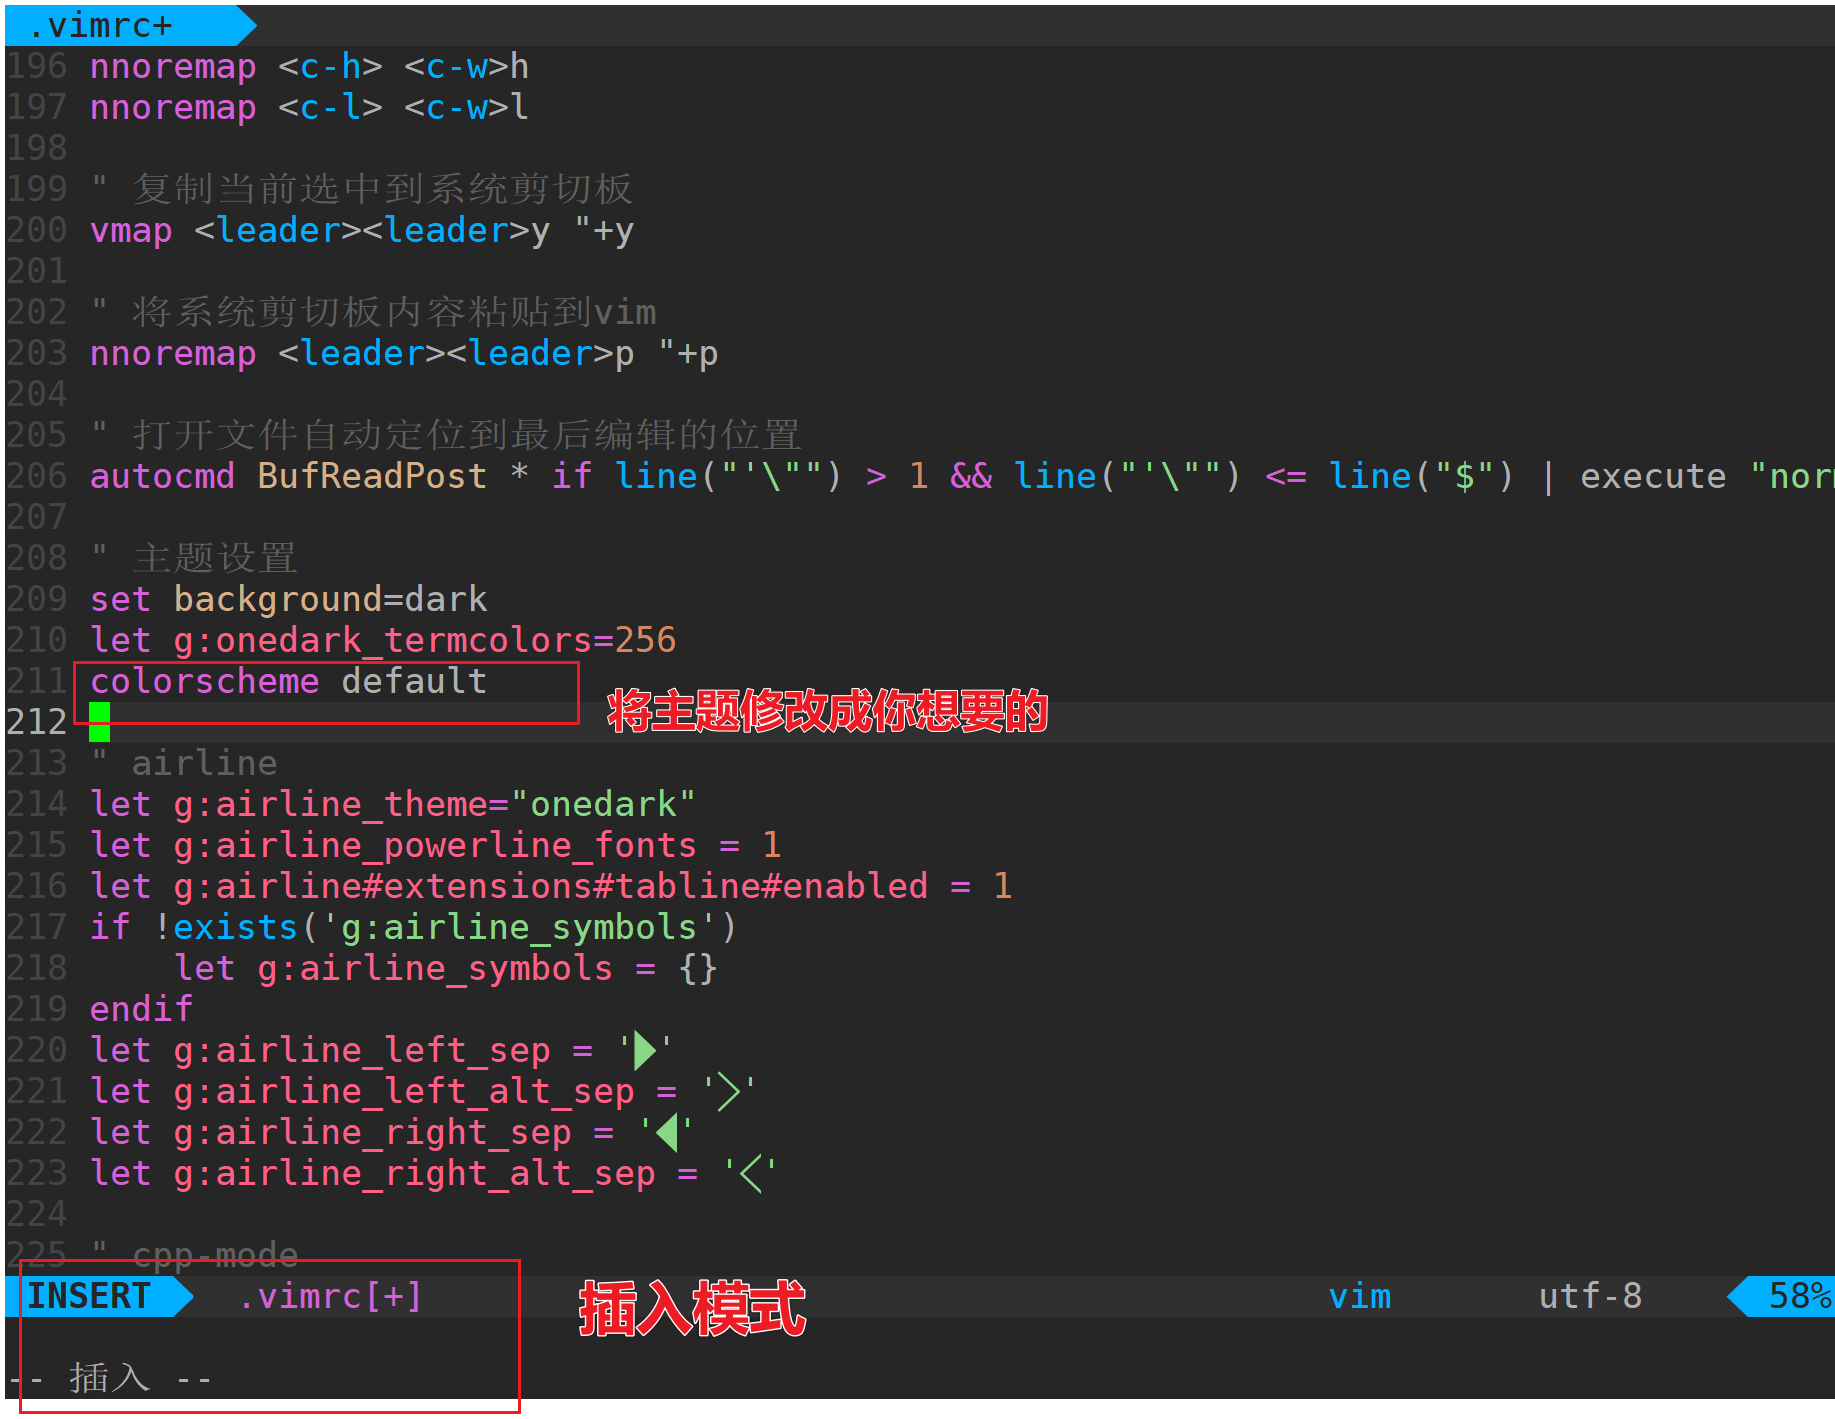This screenshot has height=1419, width=1835.
Task: Click the filled right triangle separator on line 220
Action: tap(645, 1050)
